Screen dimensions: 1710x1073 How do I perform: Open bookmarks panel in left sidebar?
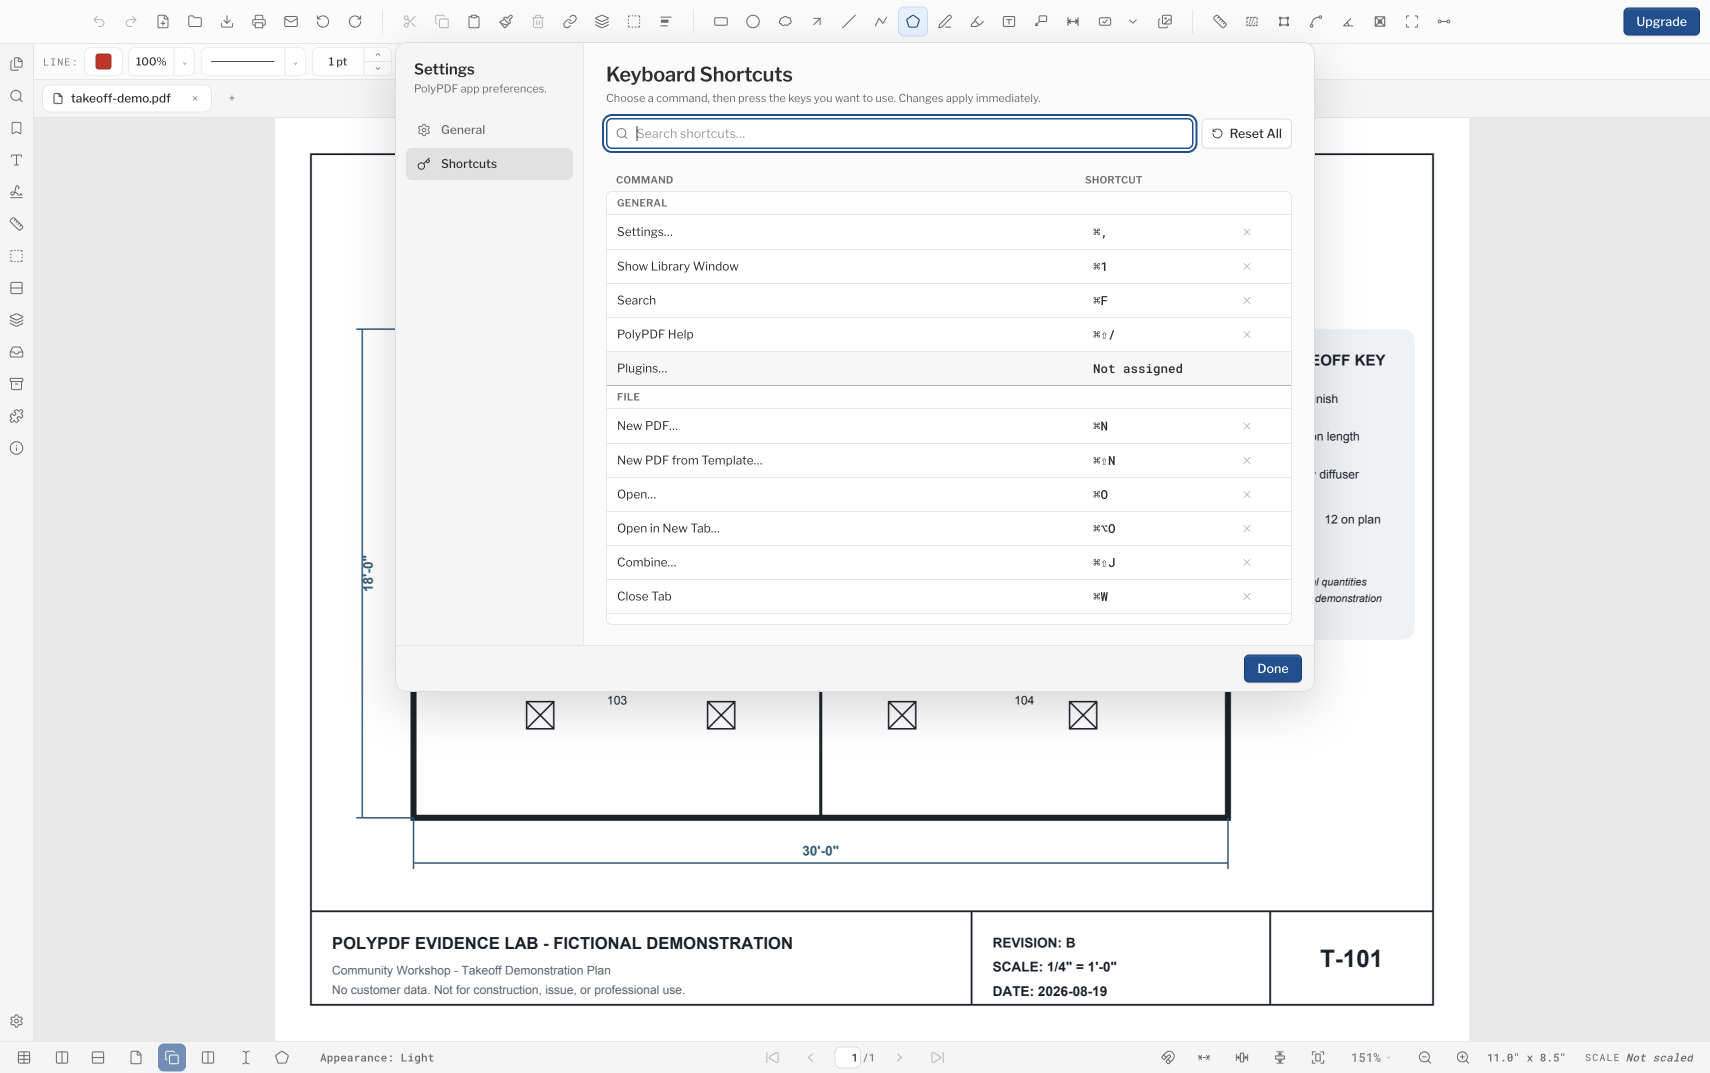16,128
